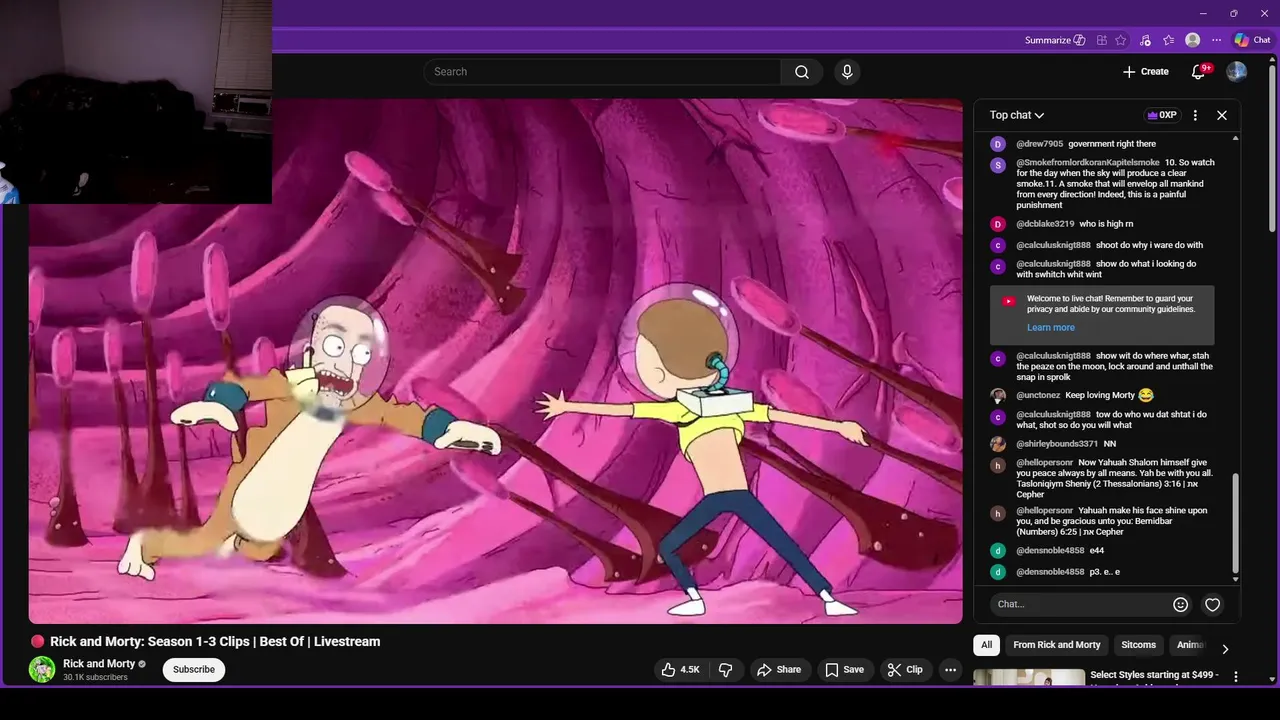This screenshot has width=1280, height=720.
Task: Select the Sitcoms filter chip
Action: pos(1138,645)
